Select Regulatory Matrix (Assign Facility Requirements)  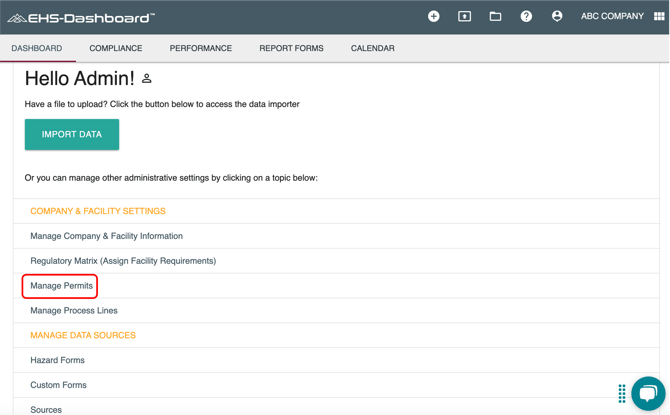(123, 261)
